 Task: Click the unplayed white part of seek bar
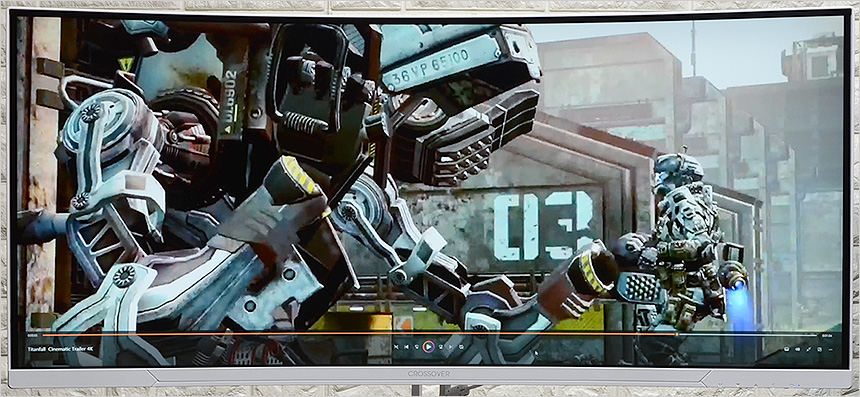[748, 334]
